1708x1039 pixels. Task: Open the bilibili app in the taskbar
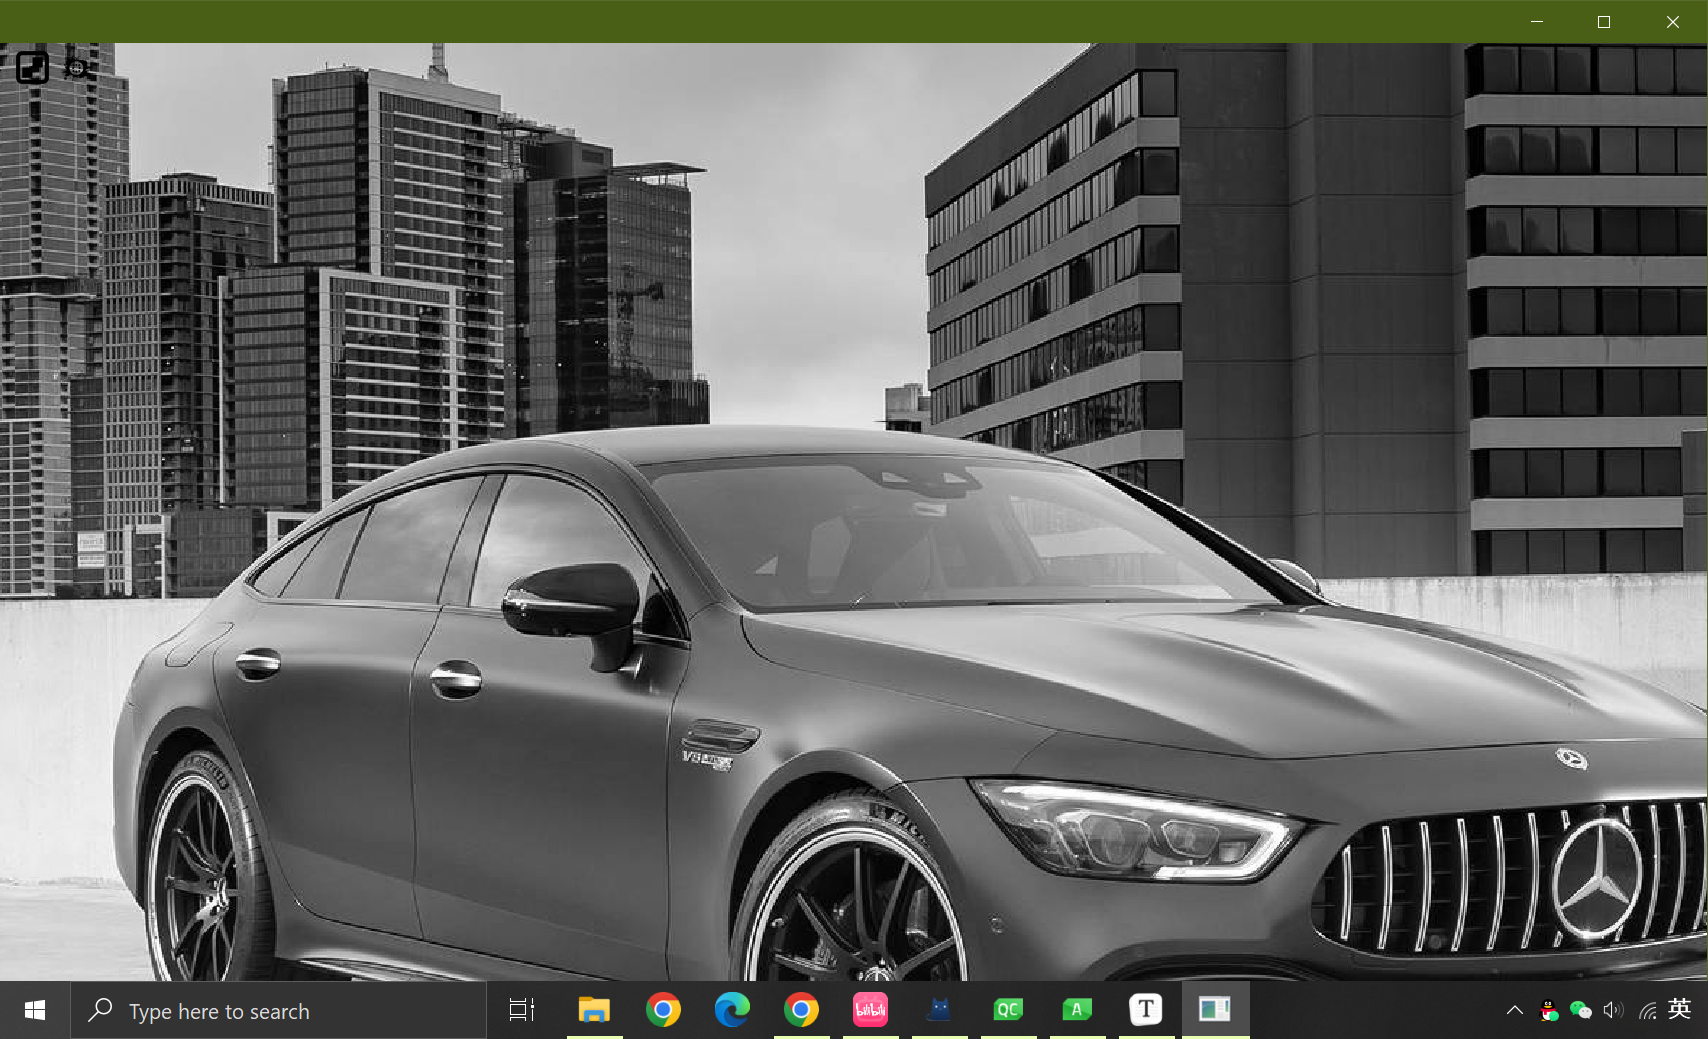point(870,1011)
